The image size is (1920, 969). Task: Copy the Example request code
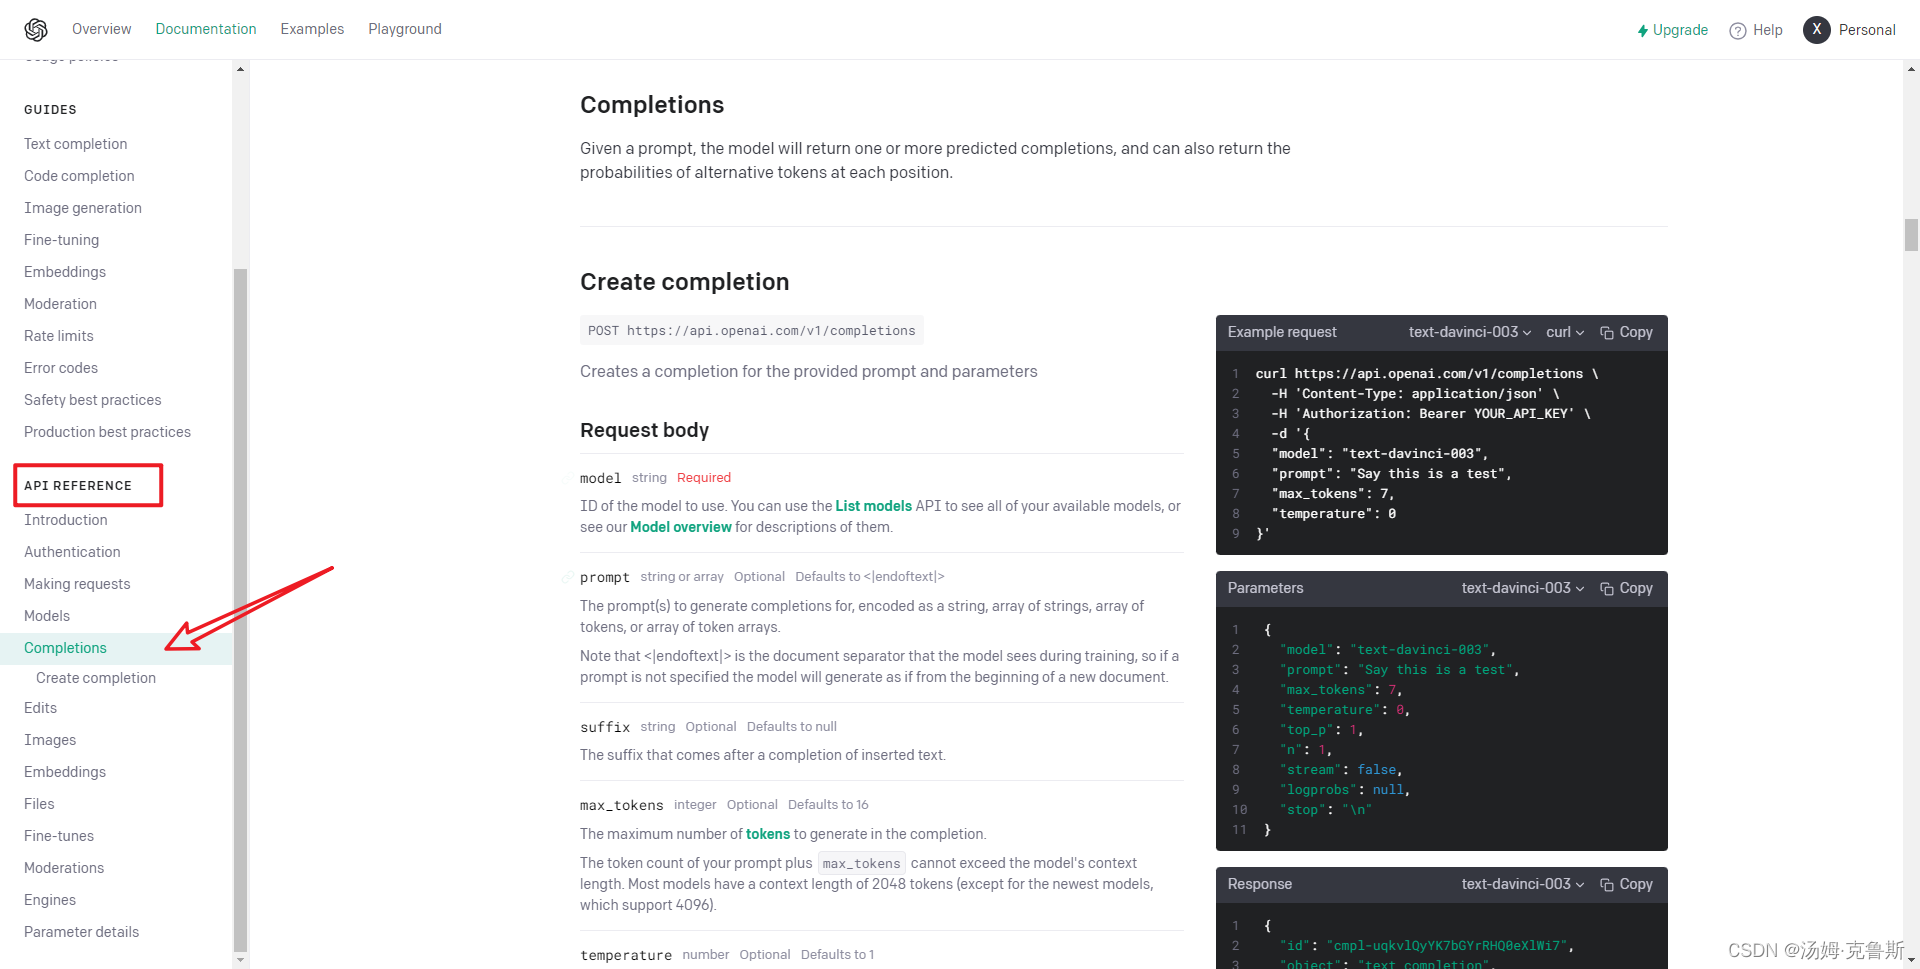pyautogui.click(x=1626, y=332)
